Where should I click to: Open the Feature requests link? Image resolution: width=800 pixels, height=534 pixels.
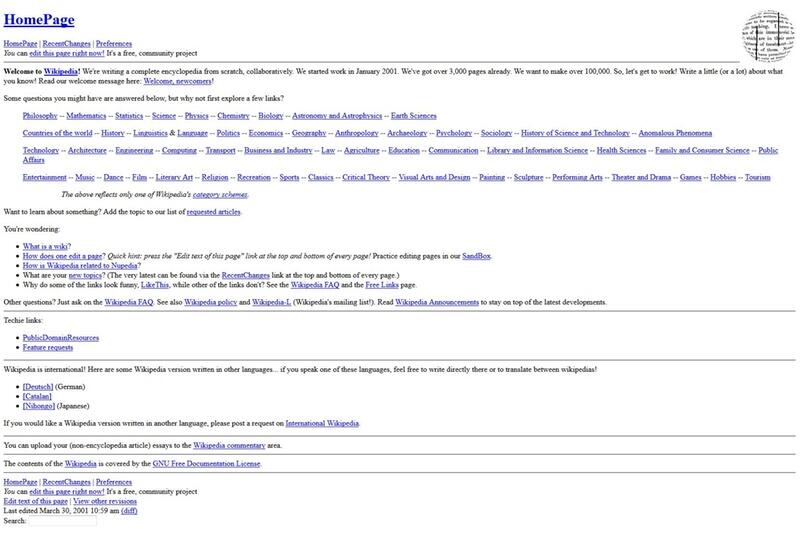pos(47,348)
